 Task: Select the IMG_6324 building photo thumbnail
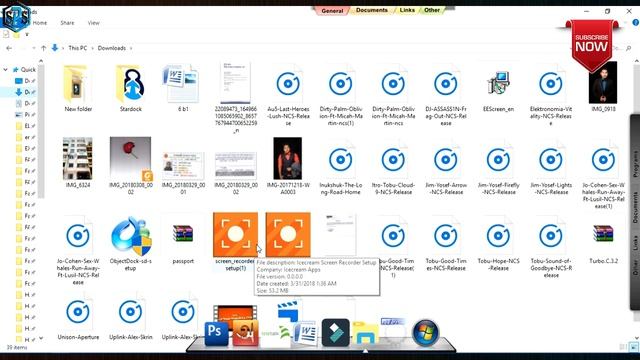coord(78,162)
